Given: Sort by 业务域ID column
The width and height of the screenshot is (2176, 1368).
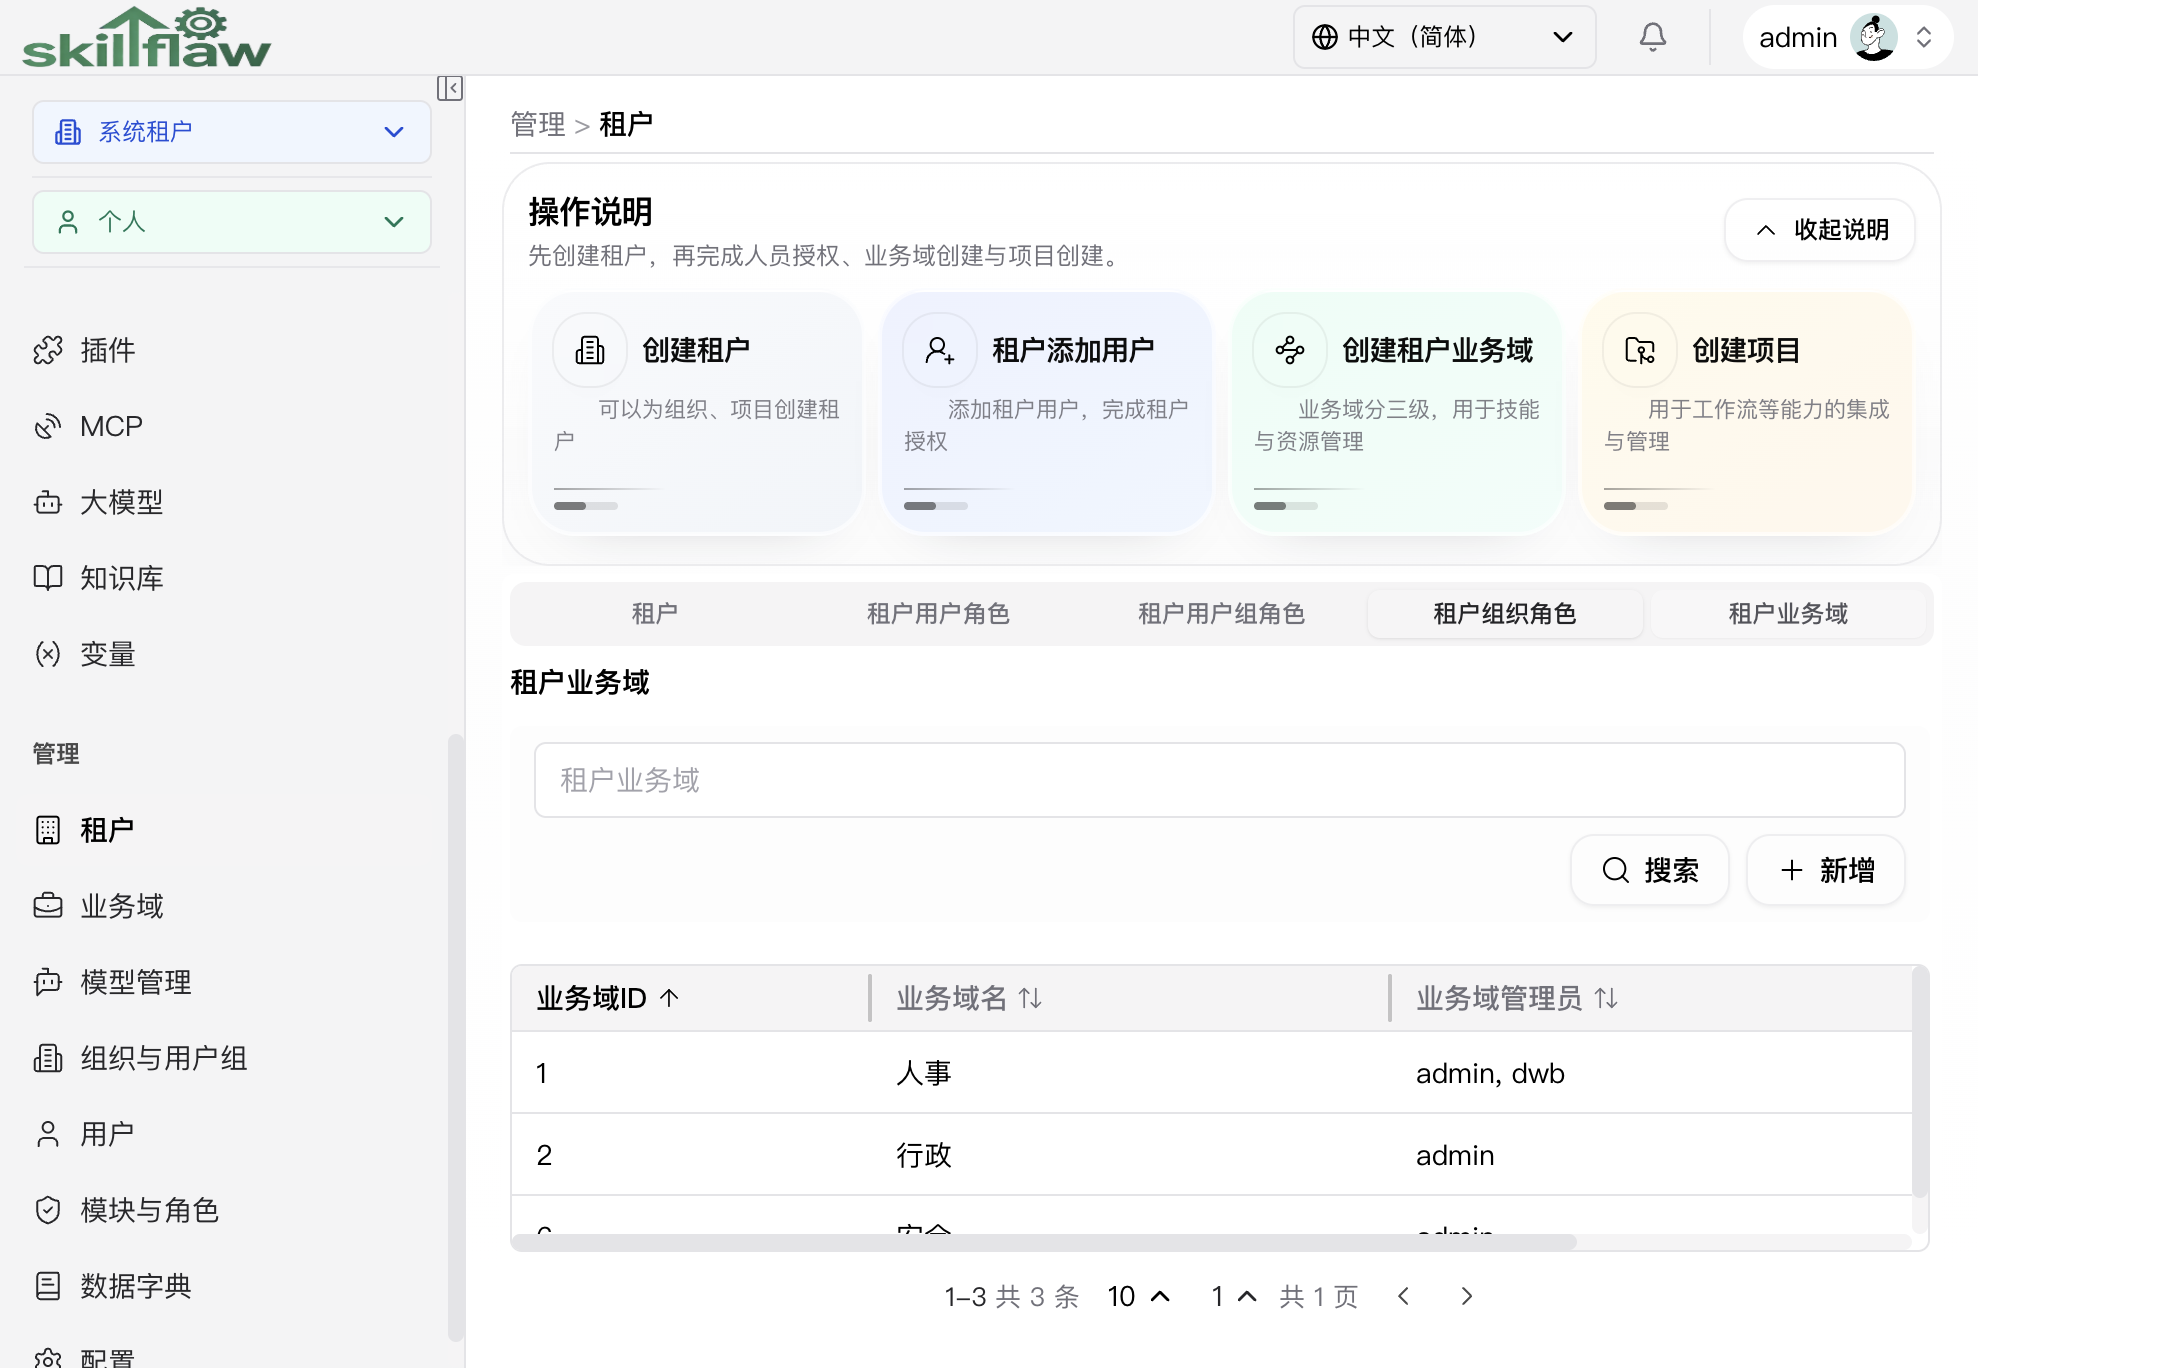Looking at the screenshot, I should click(x=608, y=998).
